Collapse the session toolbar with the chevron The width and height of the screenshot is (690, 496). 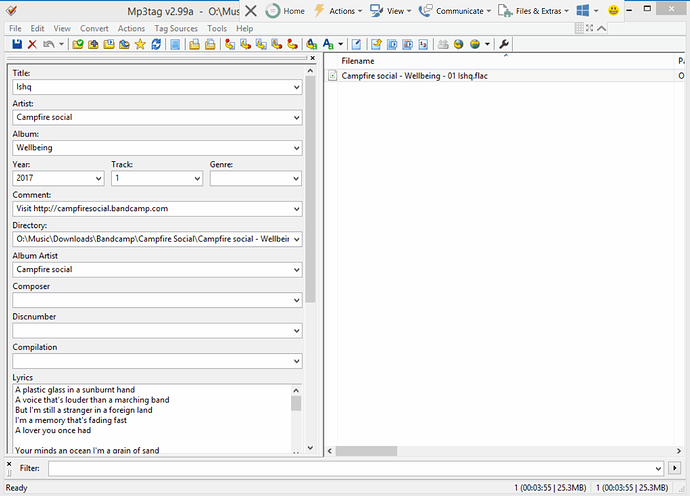coord(602,28)
